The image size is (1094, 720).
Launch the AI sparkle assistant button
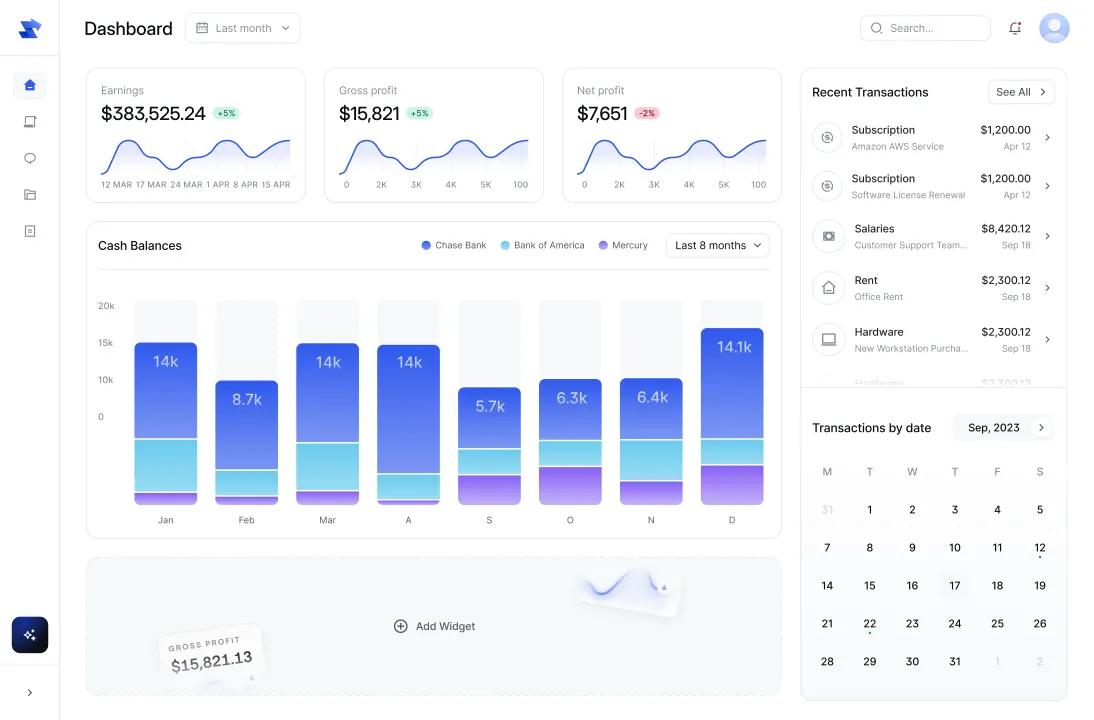30,635
